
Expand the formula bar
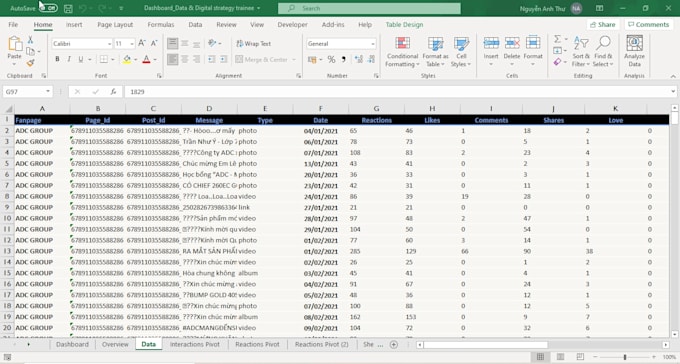point(673,92)
